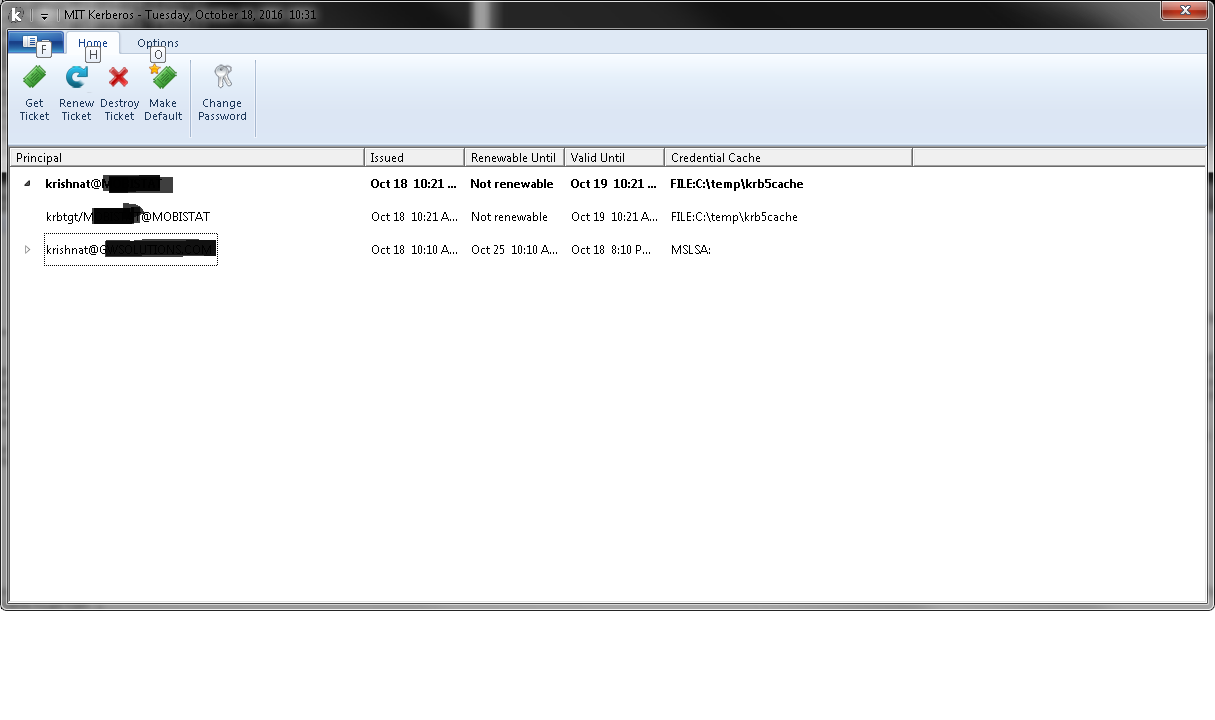Open the quick access toolbar dropdown arrow
The width and height of the screenshot is (1215, 720).
[44, 15]
